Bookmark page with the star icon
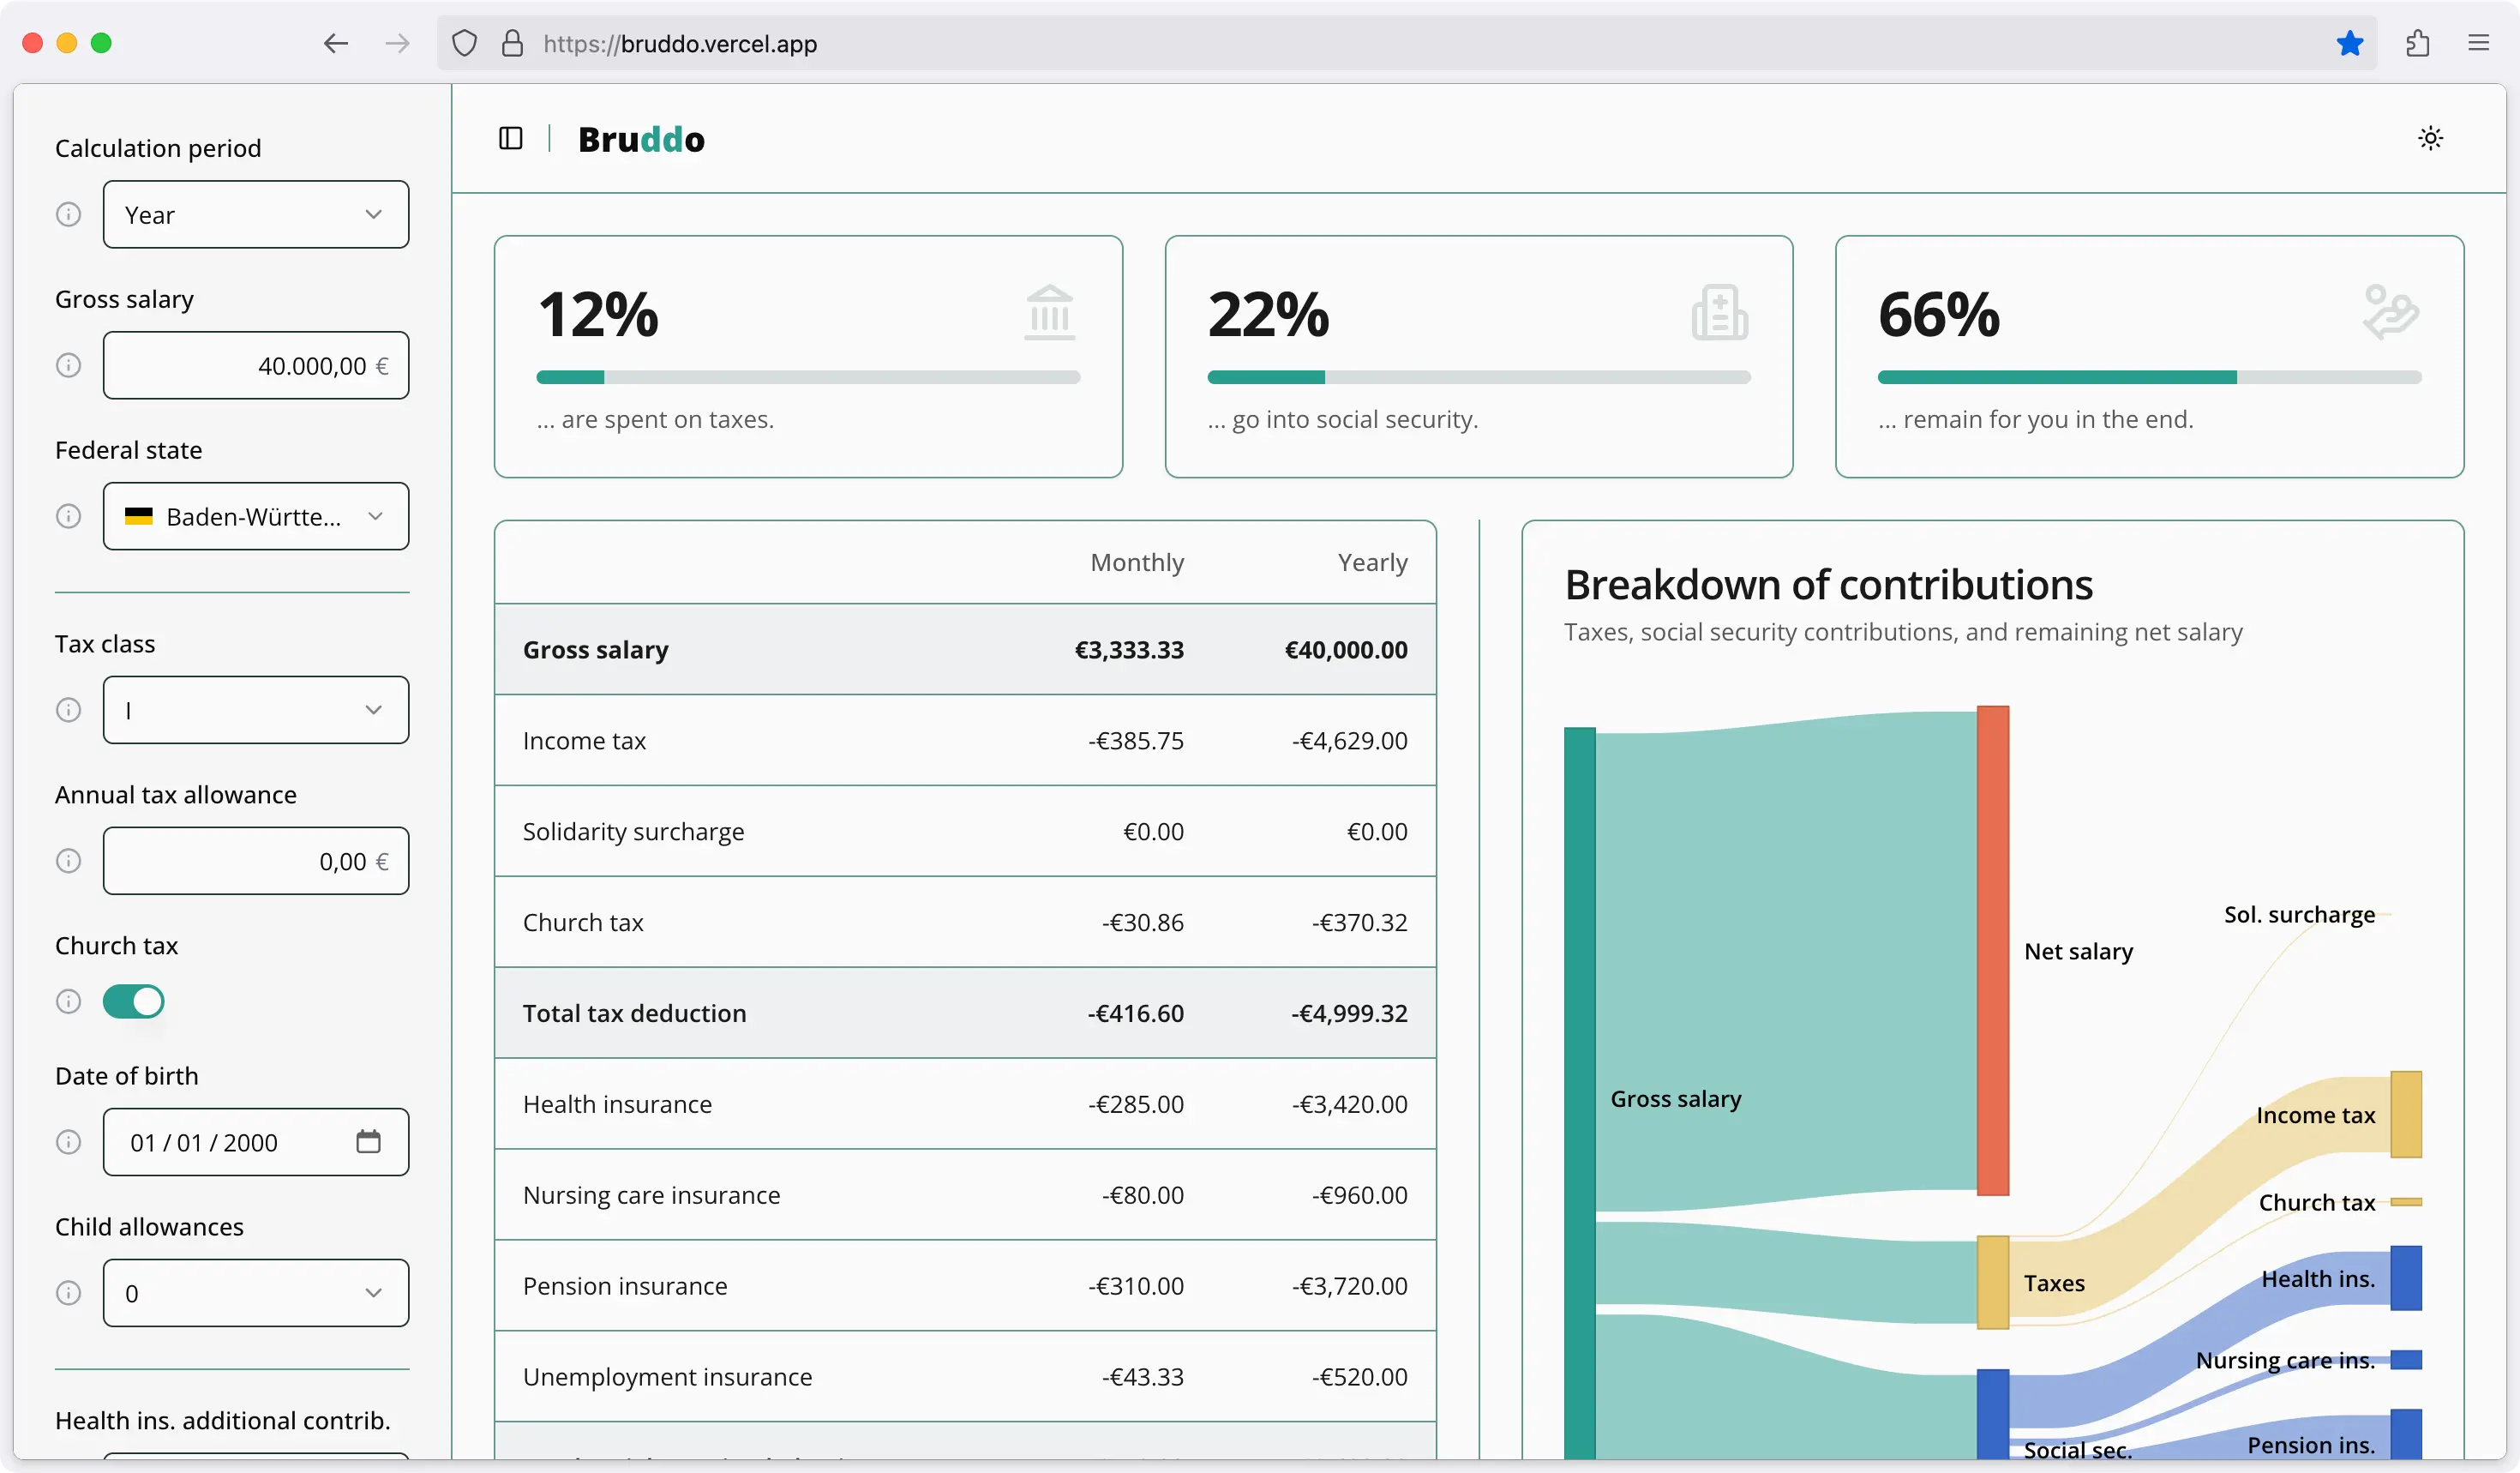Screen dimensions: 2520x1473 click(x=2349, y=43)
